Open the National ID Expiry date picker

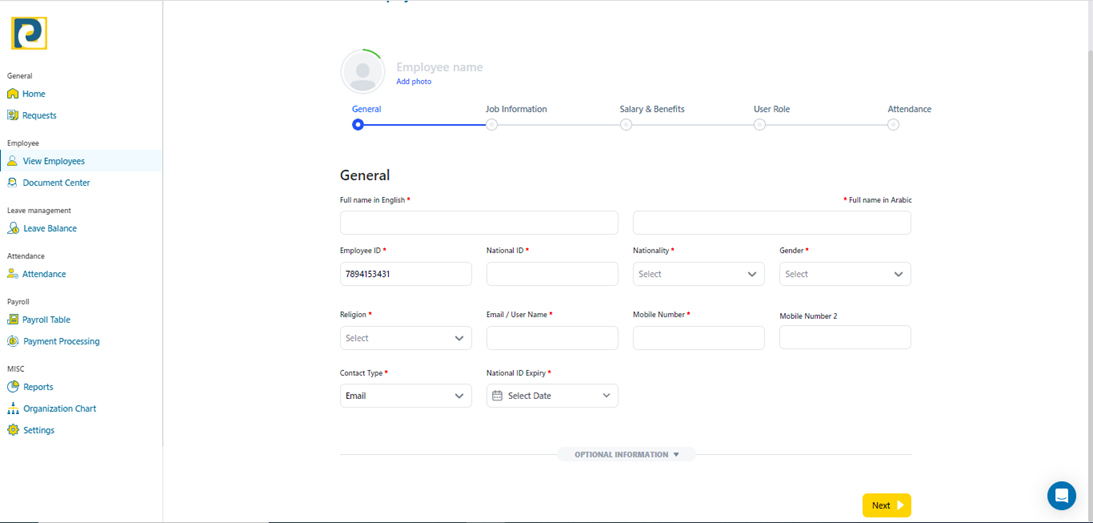click(x=552, y=396)
